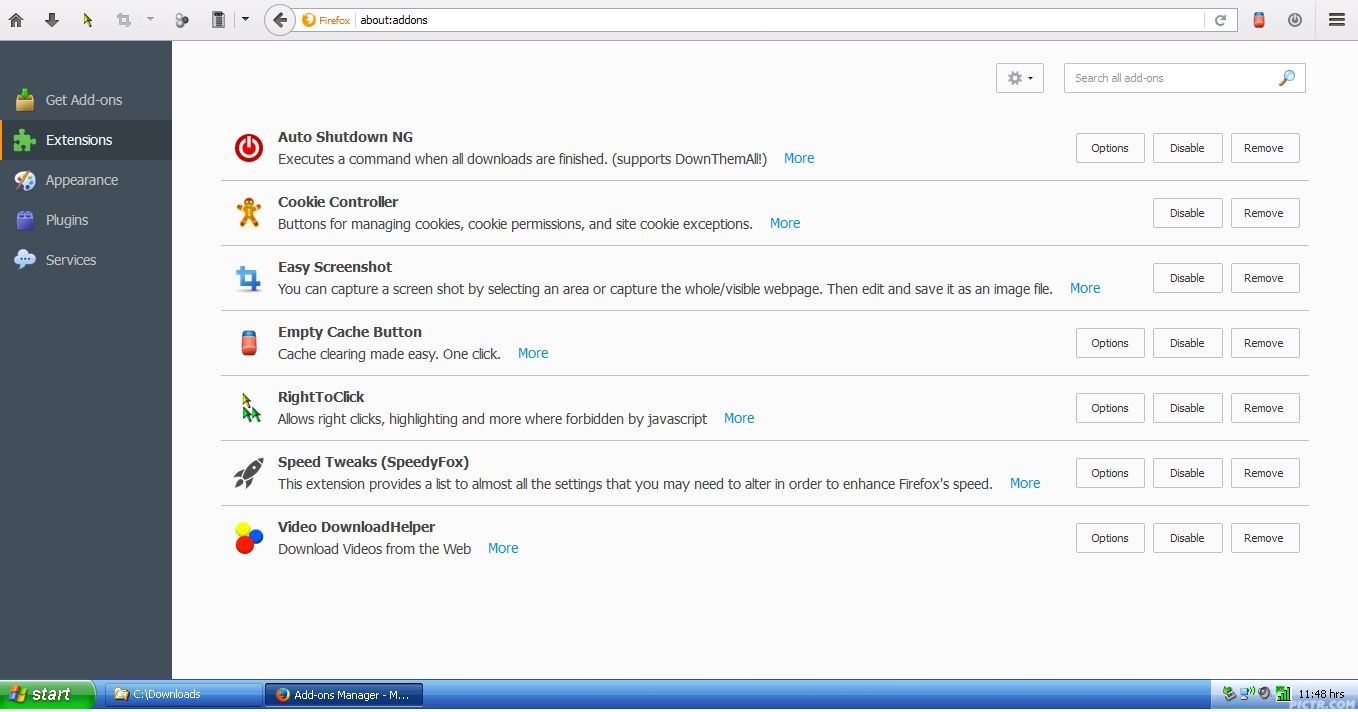Image resolution: width=1358 pixels, height=712 pixels.
Task: Show More about Empty Cache Button
Action: pos(533,353)
